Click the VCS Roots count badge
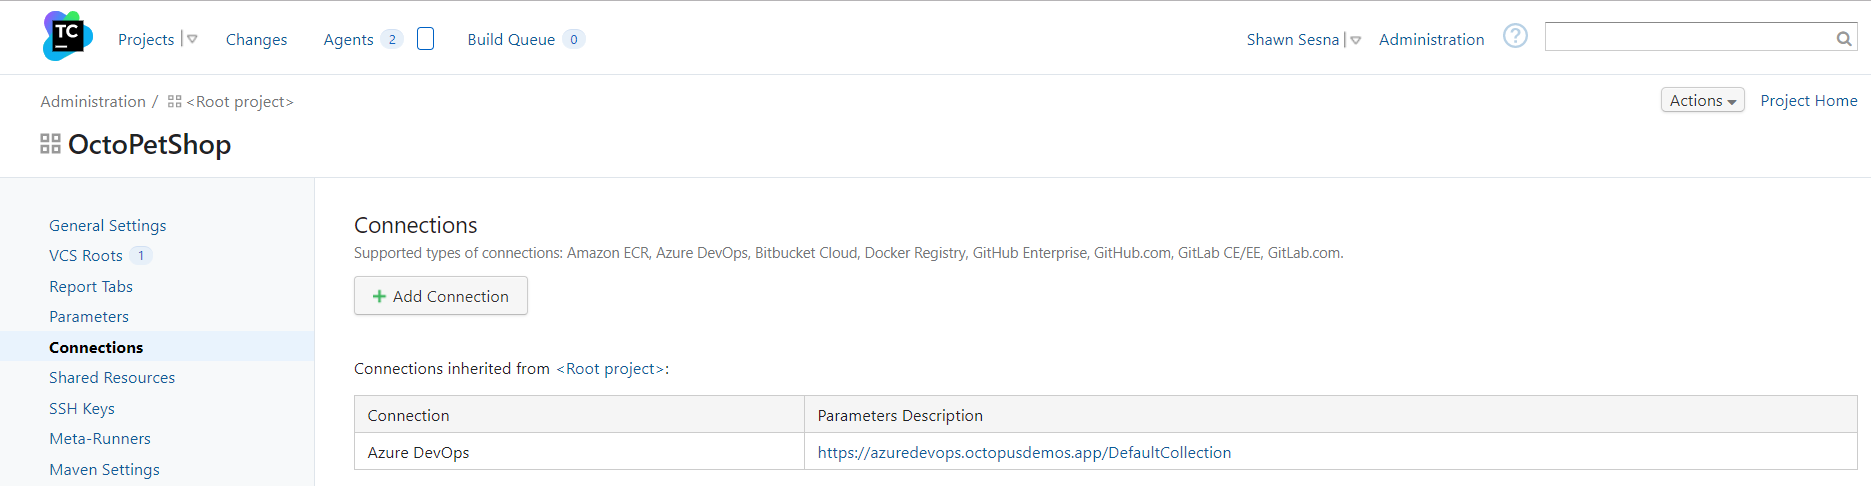Viewport: 1871px width, 486px height. pyautogui.click(x=141, y=256)
